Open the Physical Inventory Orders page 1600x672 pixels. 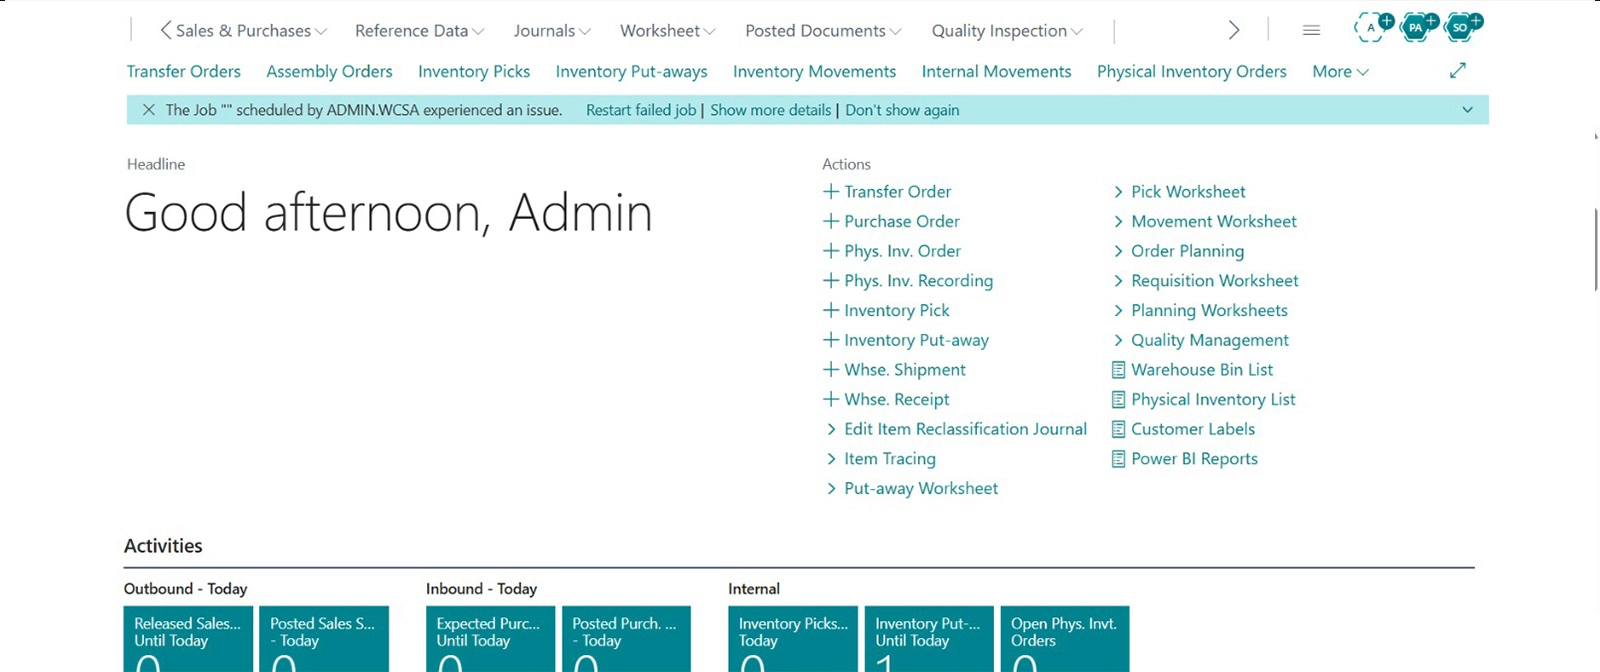tap(1191, 71)
